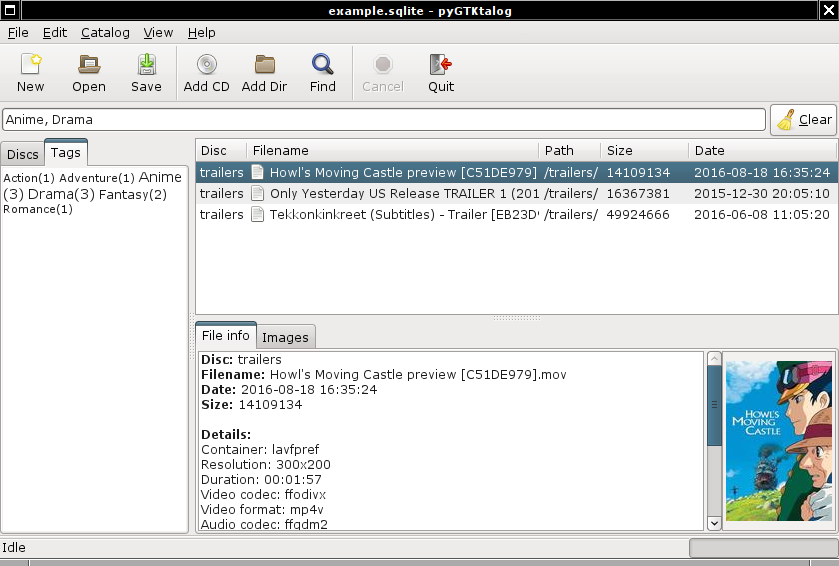The image size is (839, 566).
Task: Click the Idle status bar text
Action: pos(14,547)
